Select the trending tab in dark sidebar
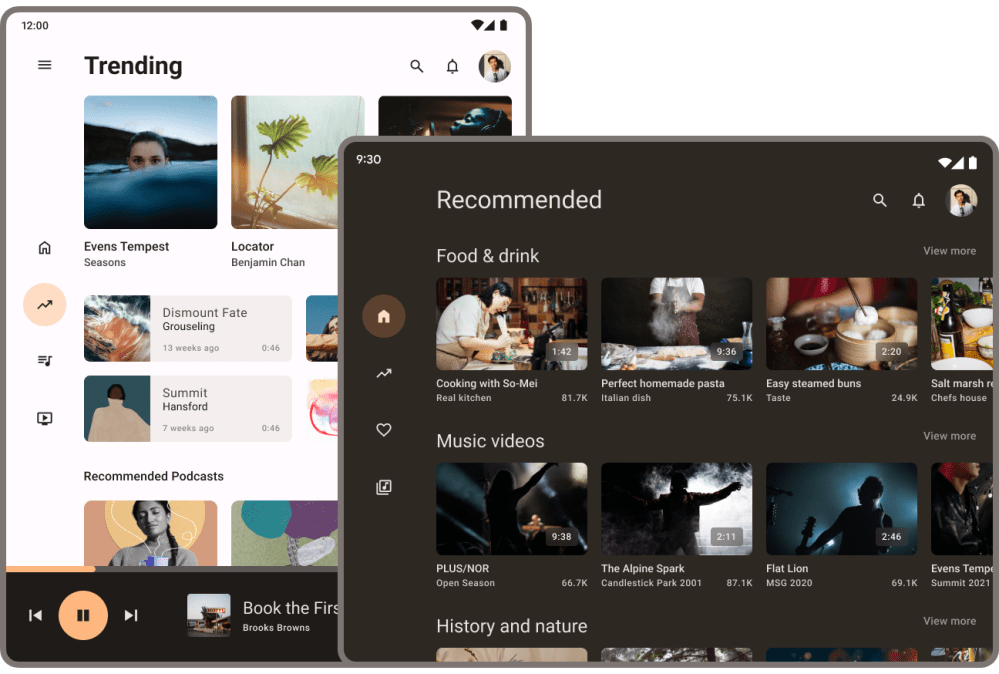 tap(383, 373)
